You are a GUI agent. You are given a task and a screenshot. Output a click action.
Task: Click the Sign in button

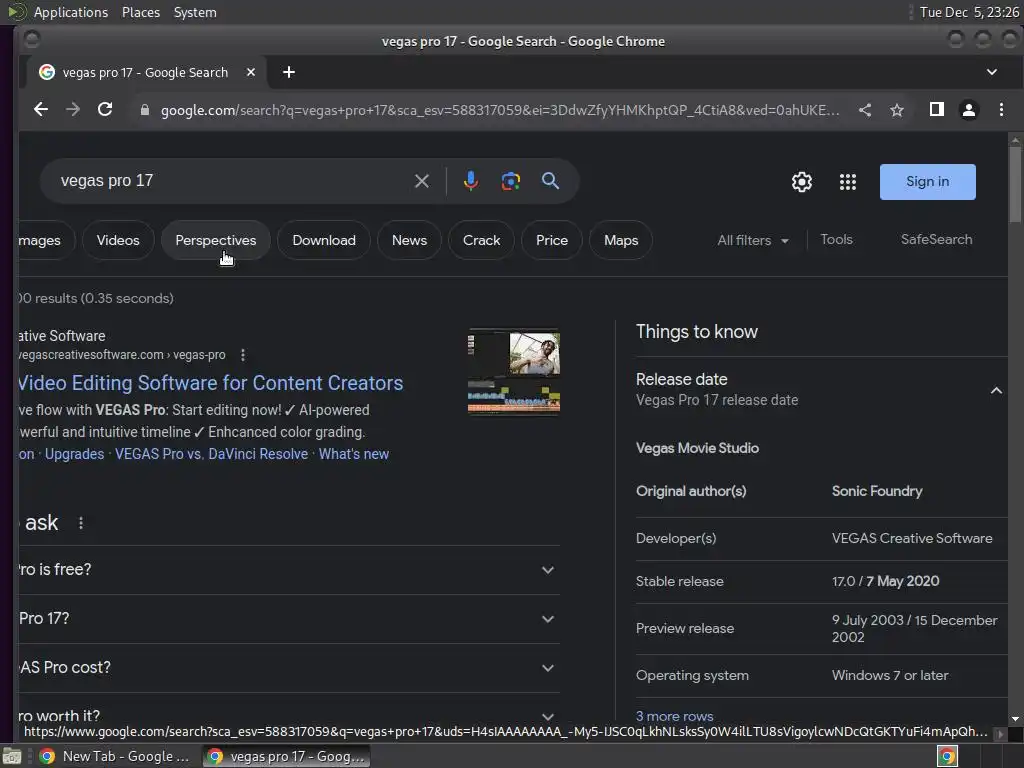[927, 182]
